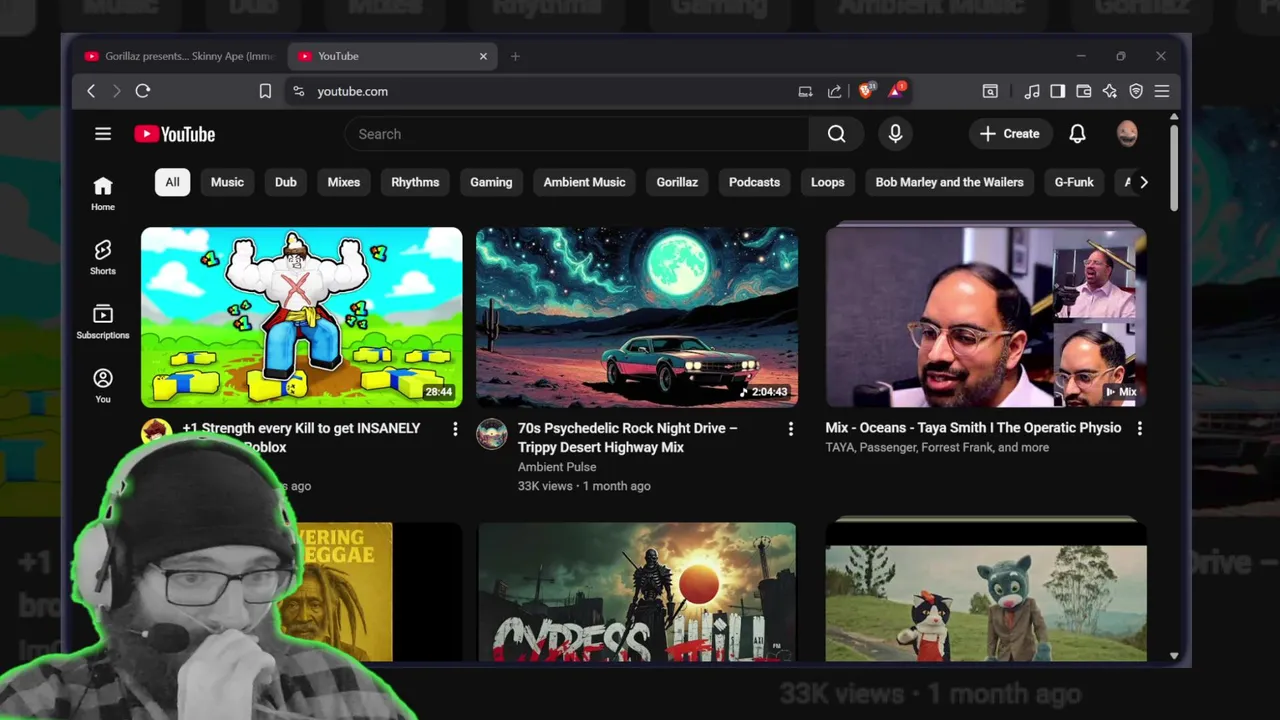Select the Loops filter chip
The height and width of the screenshot is (720, 1280).
click(828, 182)
